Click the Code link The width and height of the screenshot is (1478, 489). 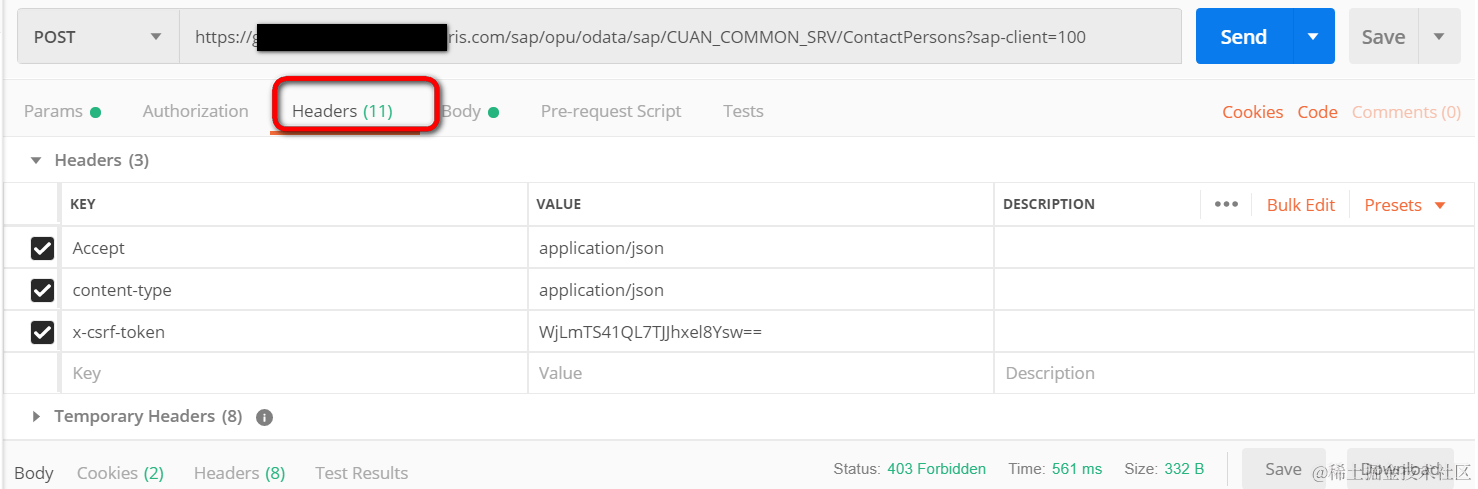coord(1317,112)
